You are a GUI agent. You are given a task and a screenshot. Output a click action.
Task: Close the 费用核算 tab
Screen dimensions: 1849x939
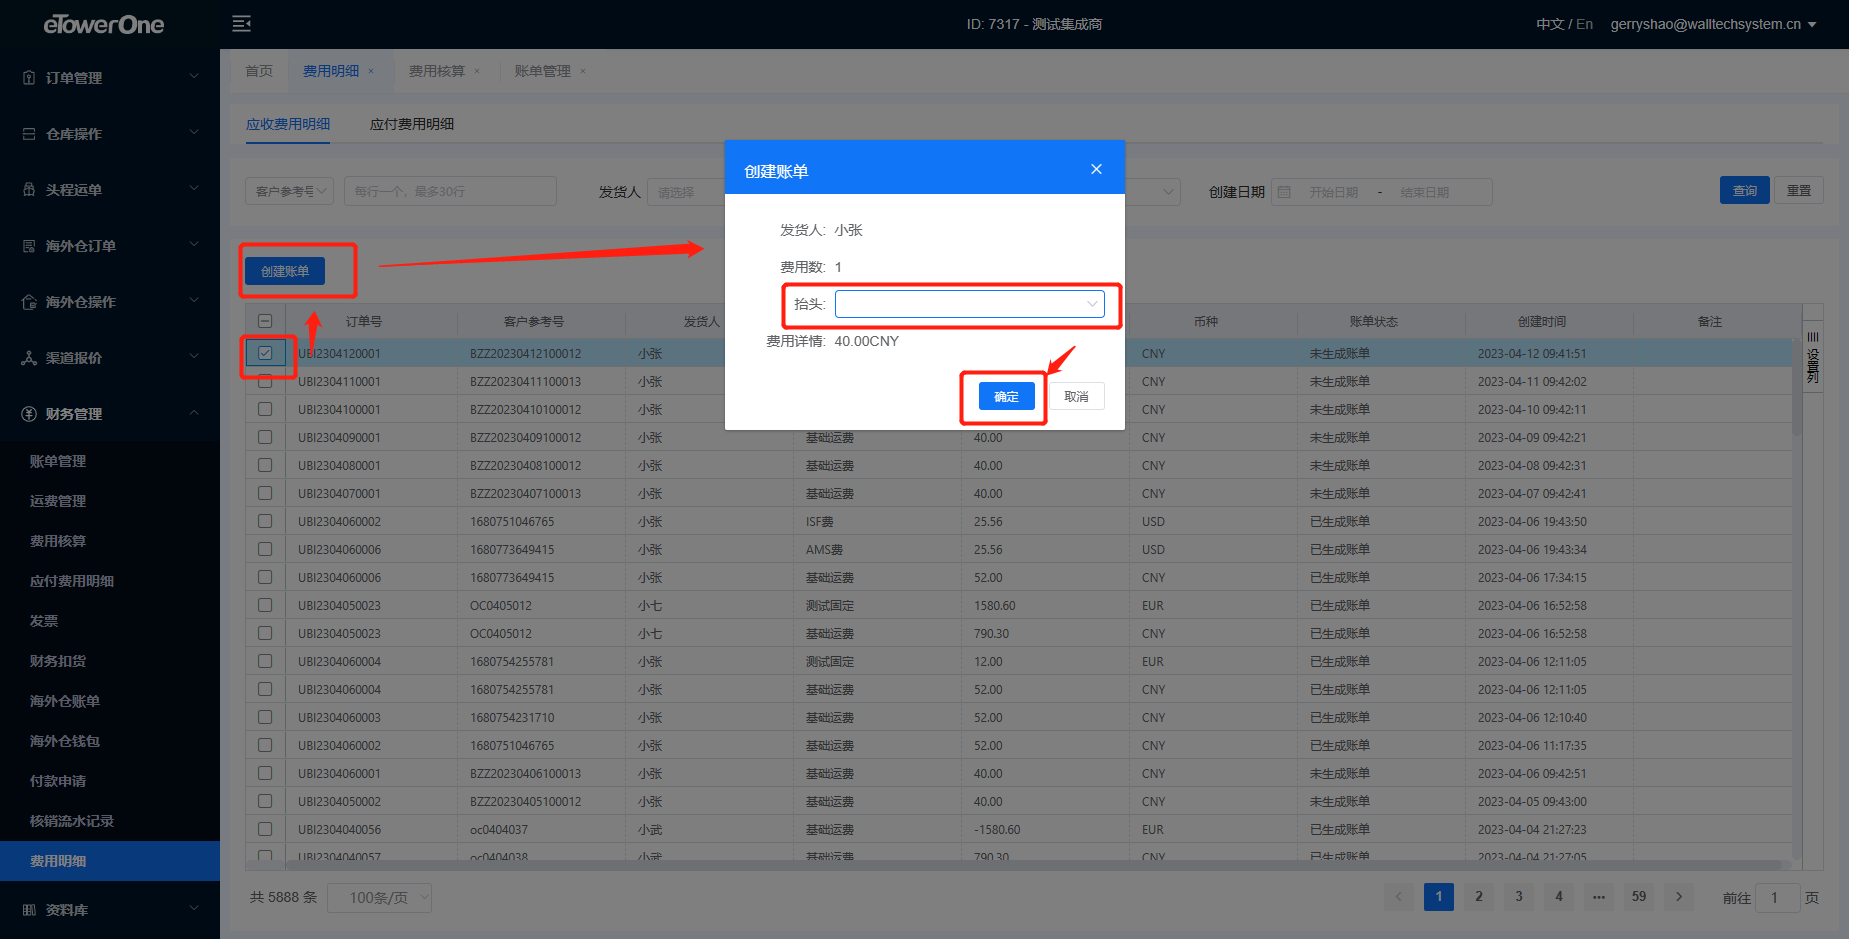point(477,71)
